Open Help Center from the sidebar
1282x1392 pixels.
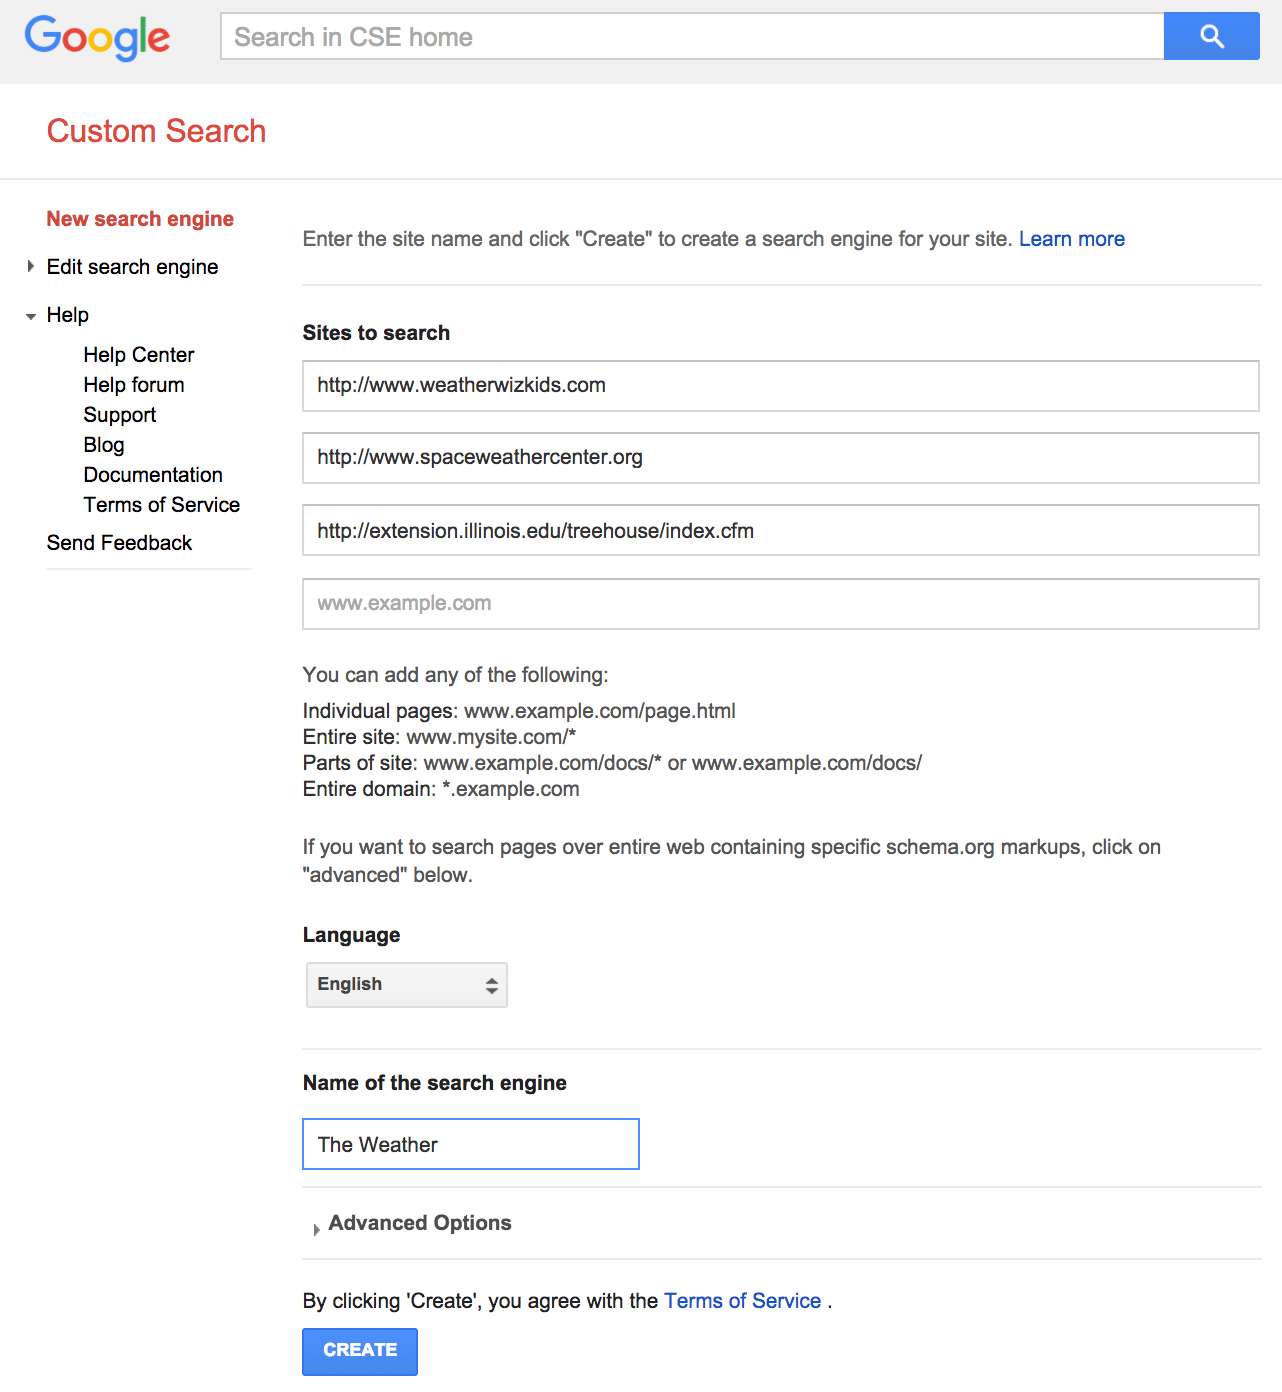tap(139, 354)
